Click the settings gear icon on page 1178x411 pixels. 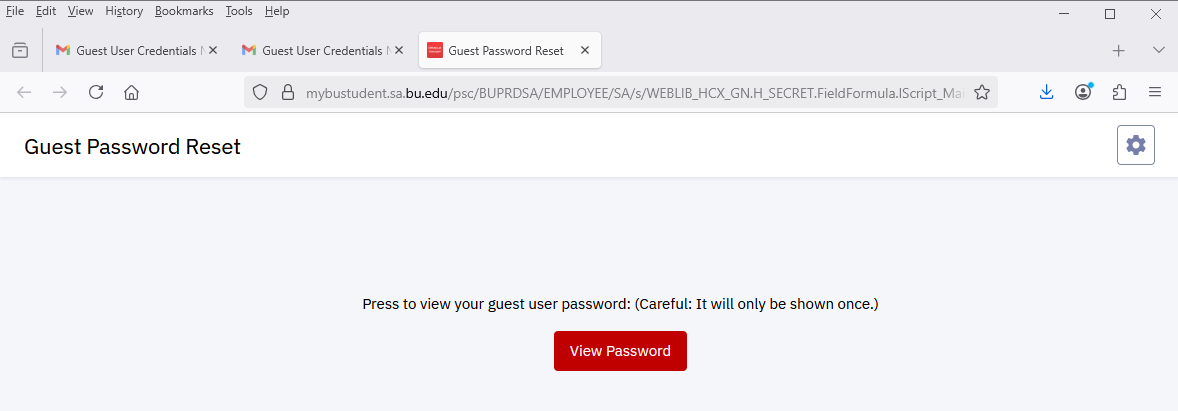[x=1135, y=146]
